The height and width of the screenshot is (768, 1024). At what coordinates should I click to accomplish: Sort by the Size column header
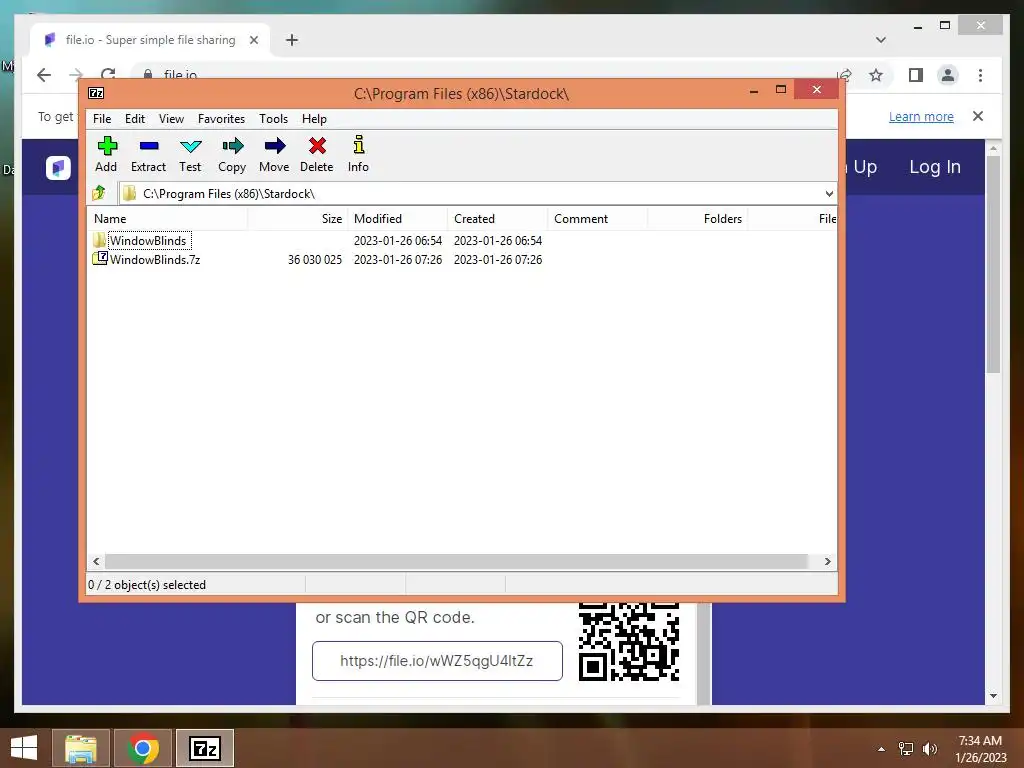(297, 219)
